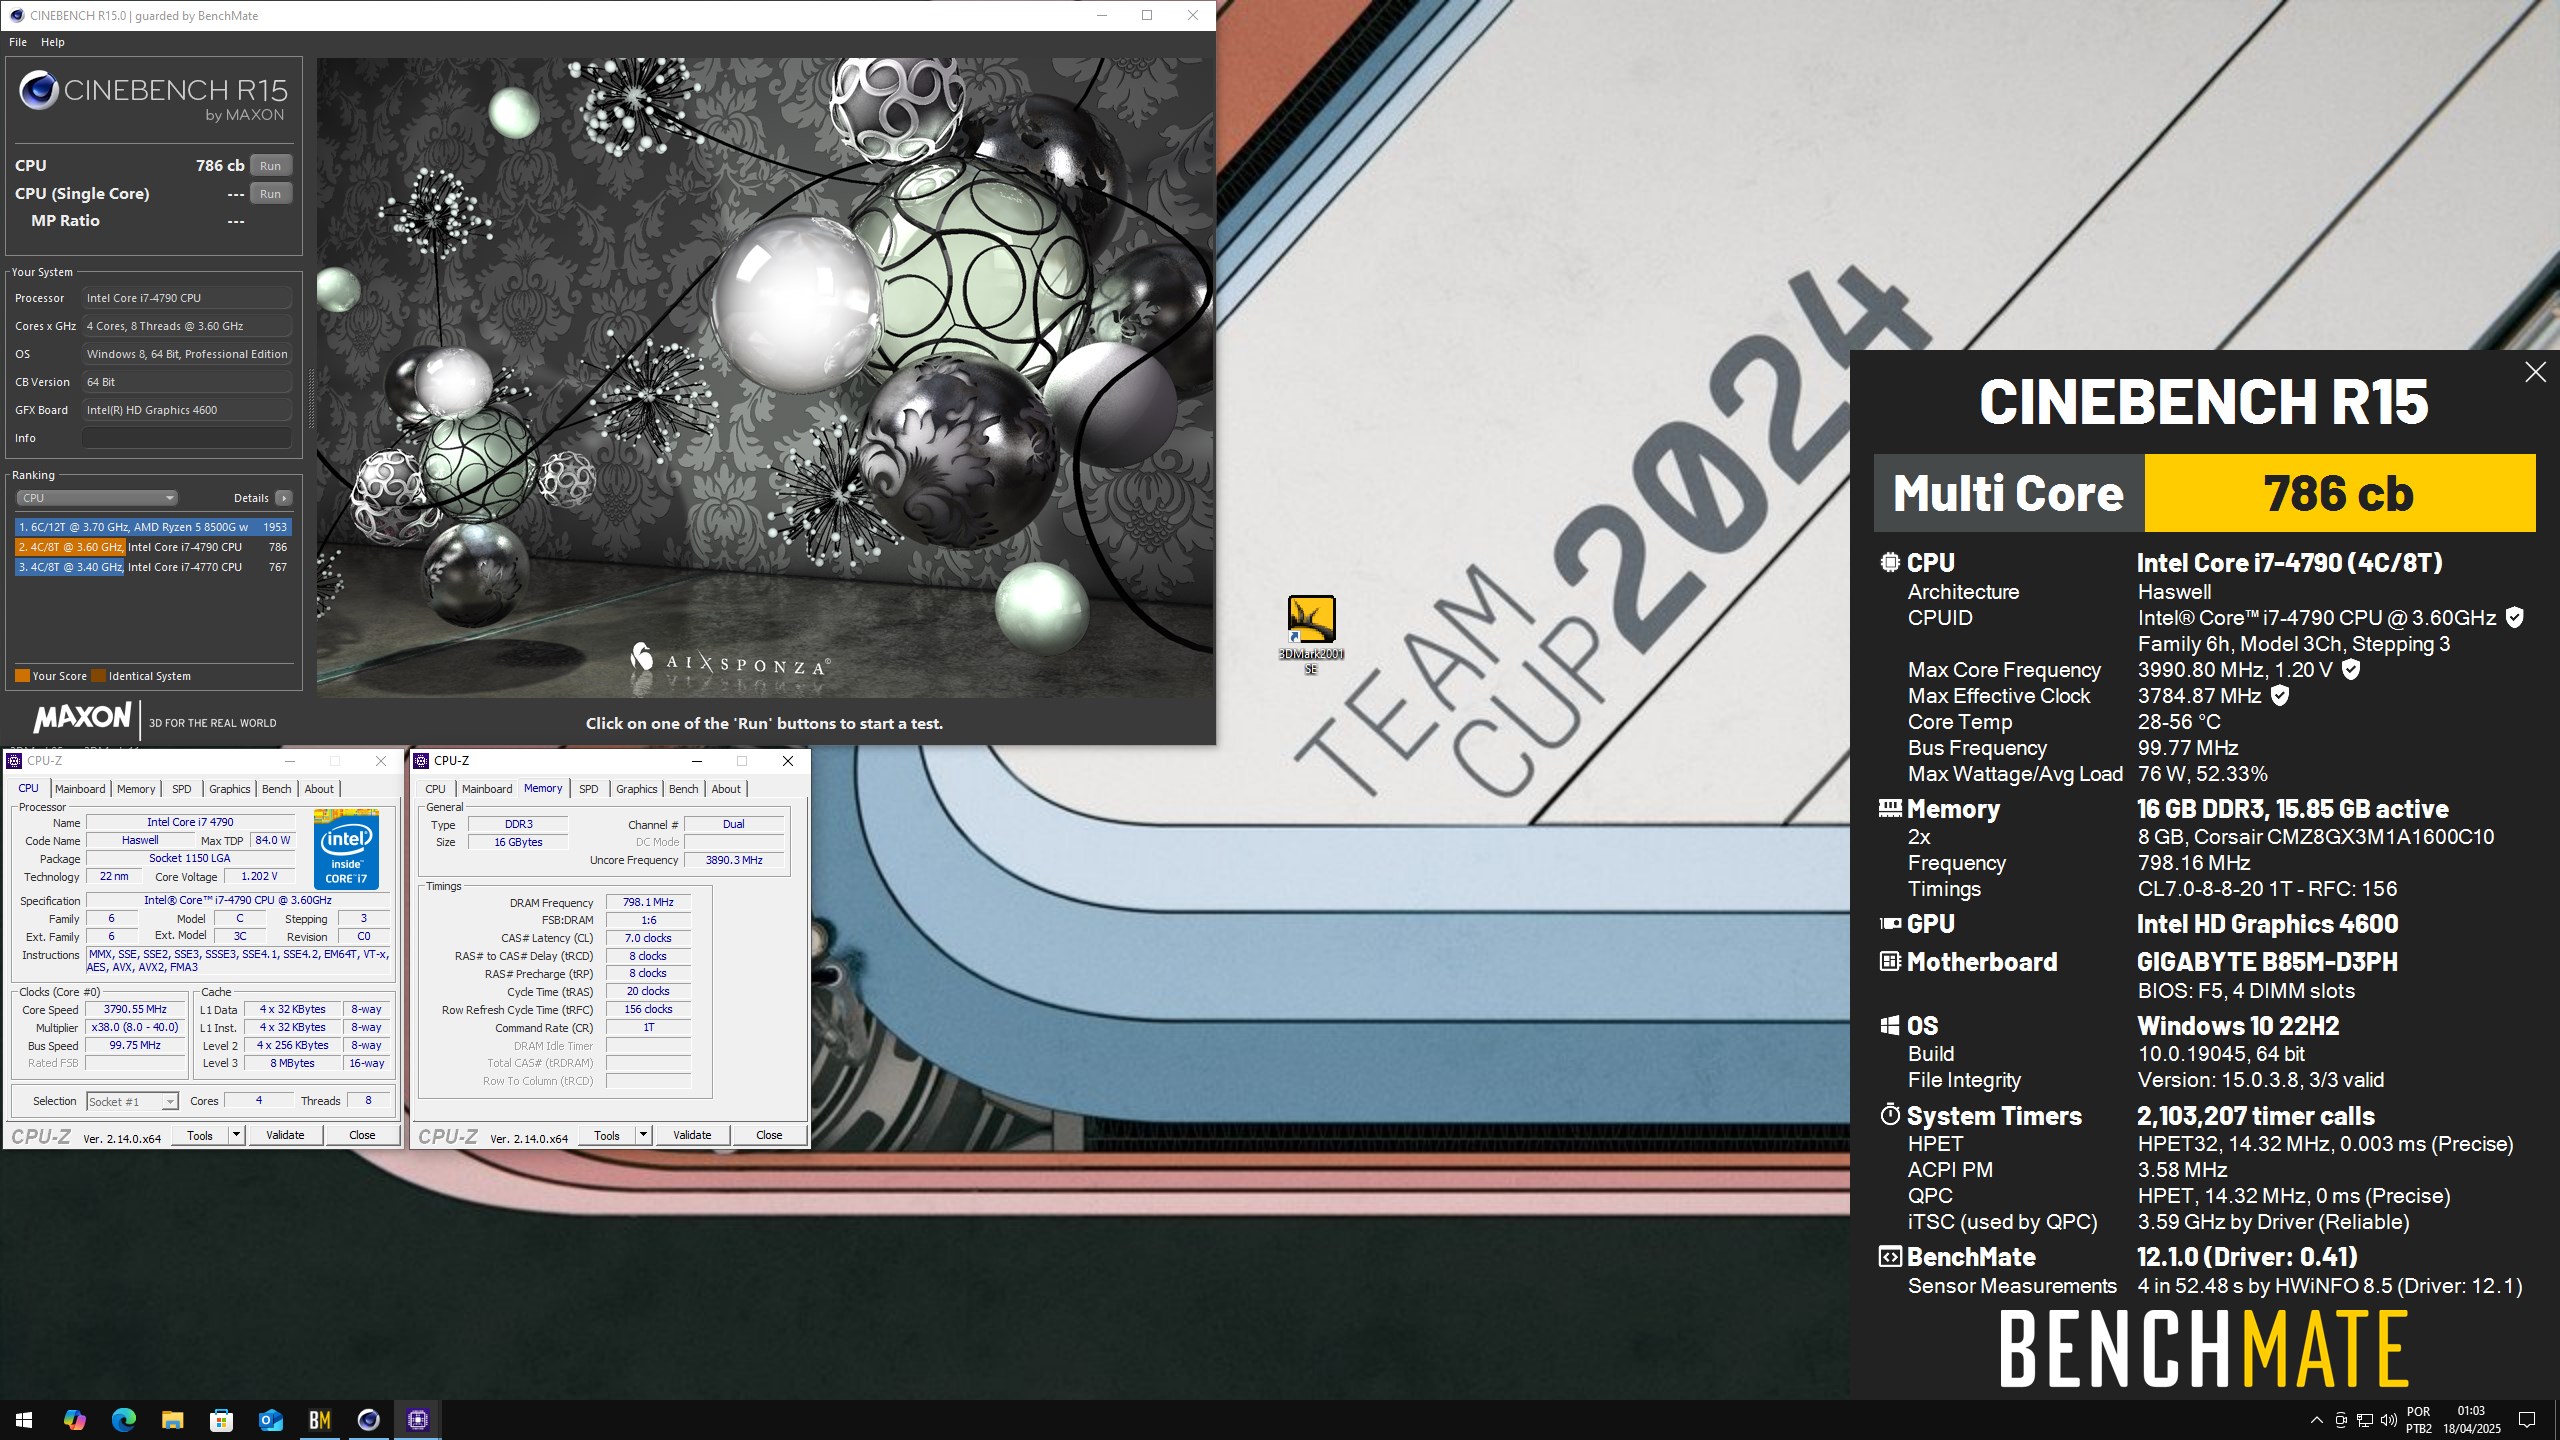Open CPU tab in right CPU-Z window
Viewport: 2560px width, 1440px height.
click(x=435, y=789)
